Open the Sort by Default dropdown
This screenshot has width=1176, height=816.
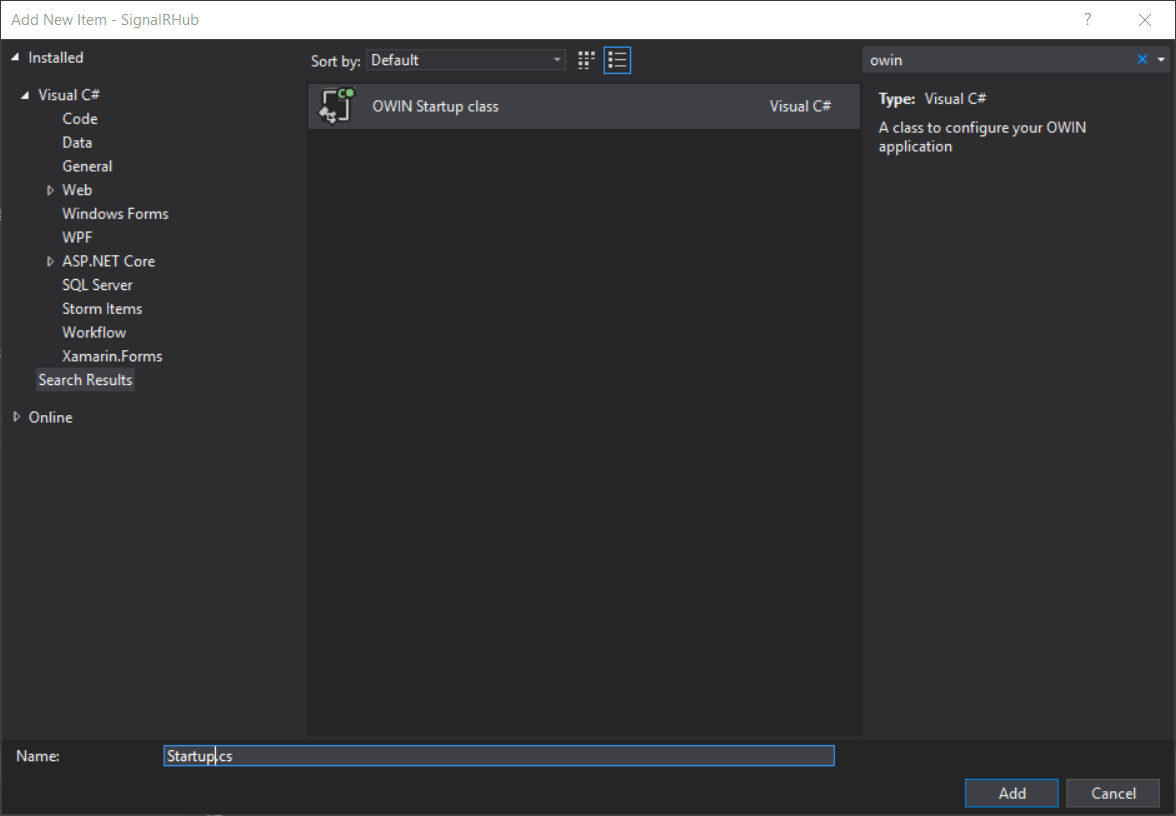pyautogui.click(x=465, y=60)
